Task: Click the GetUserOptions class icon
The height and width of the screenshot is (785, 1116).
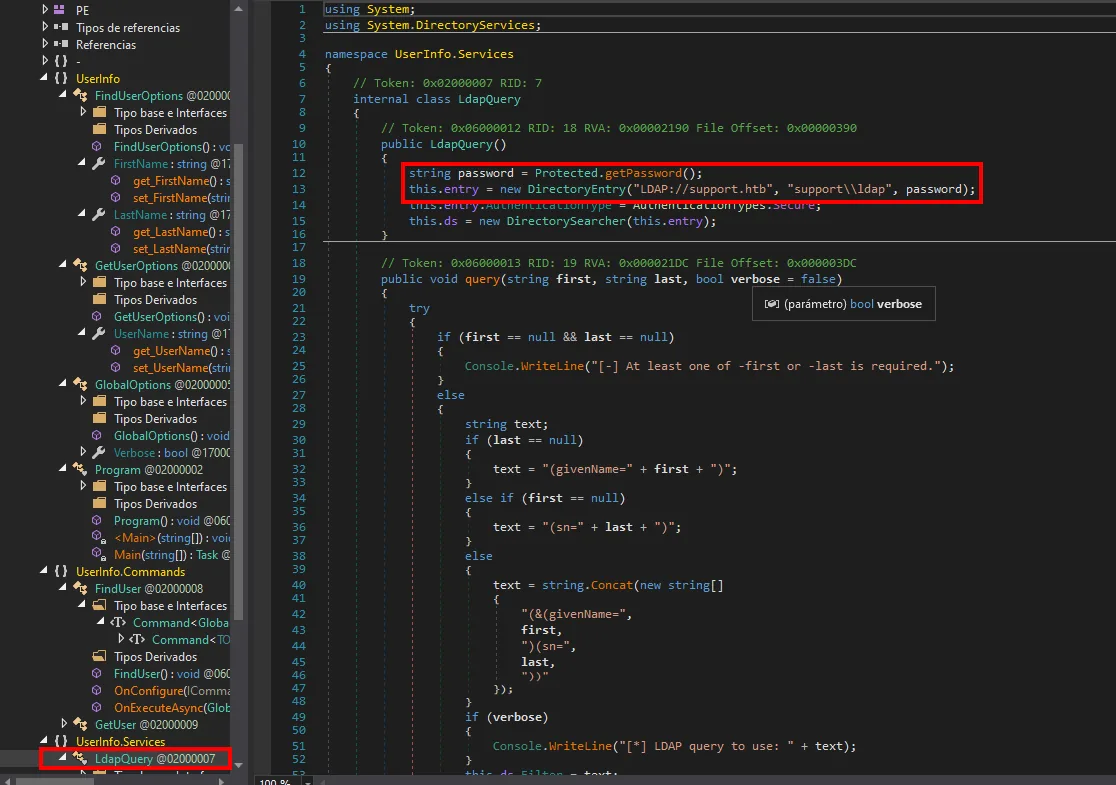Action: tap(80, 265)
